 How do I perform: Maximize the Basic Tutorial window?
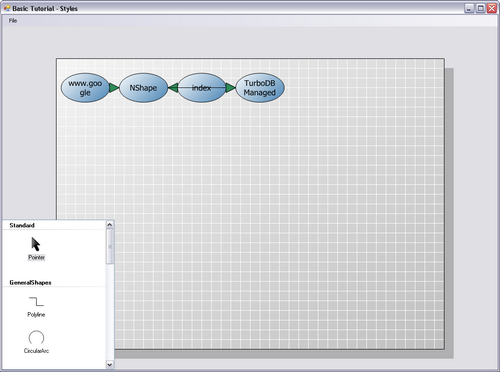480,8
